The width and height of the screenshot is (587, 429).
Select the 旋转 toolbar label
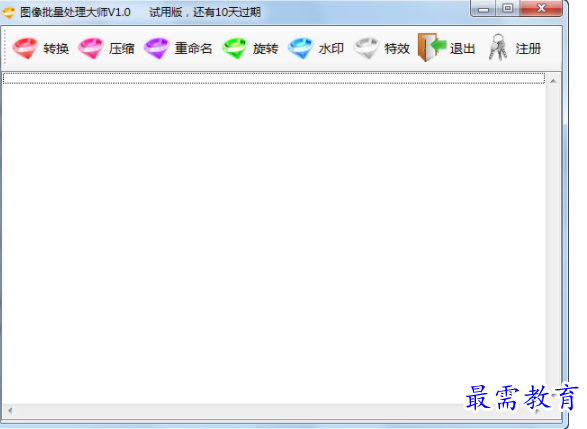pyautogui.click(x=265, y=49)
